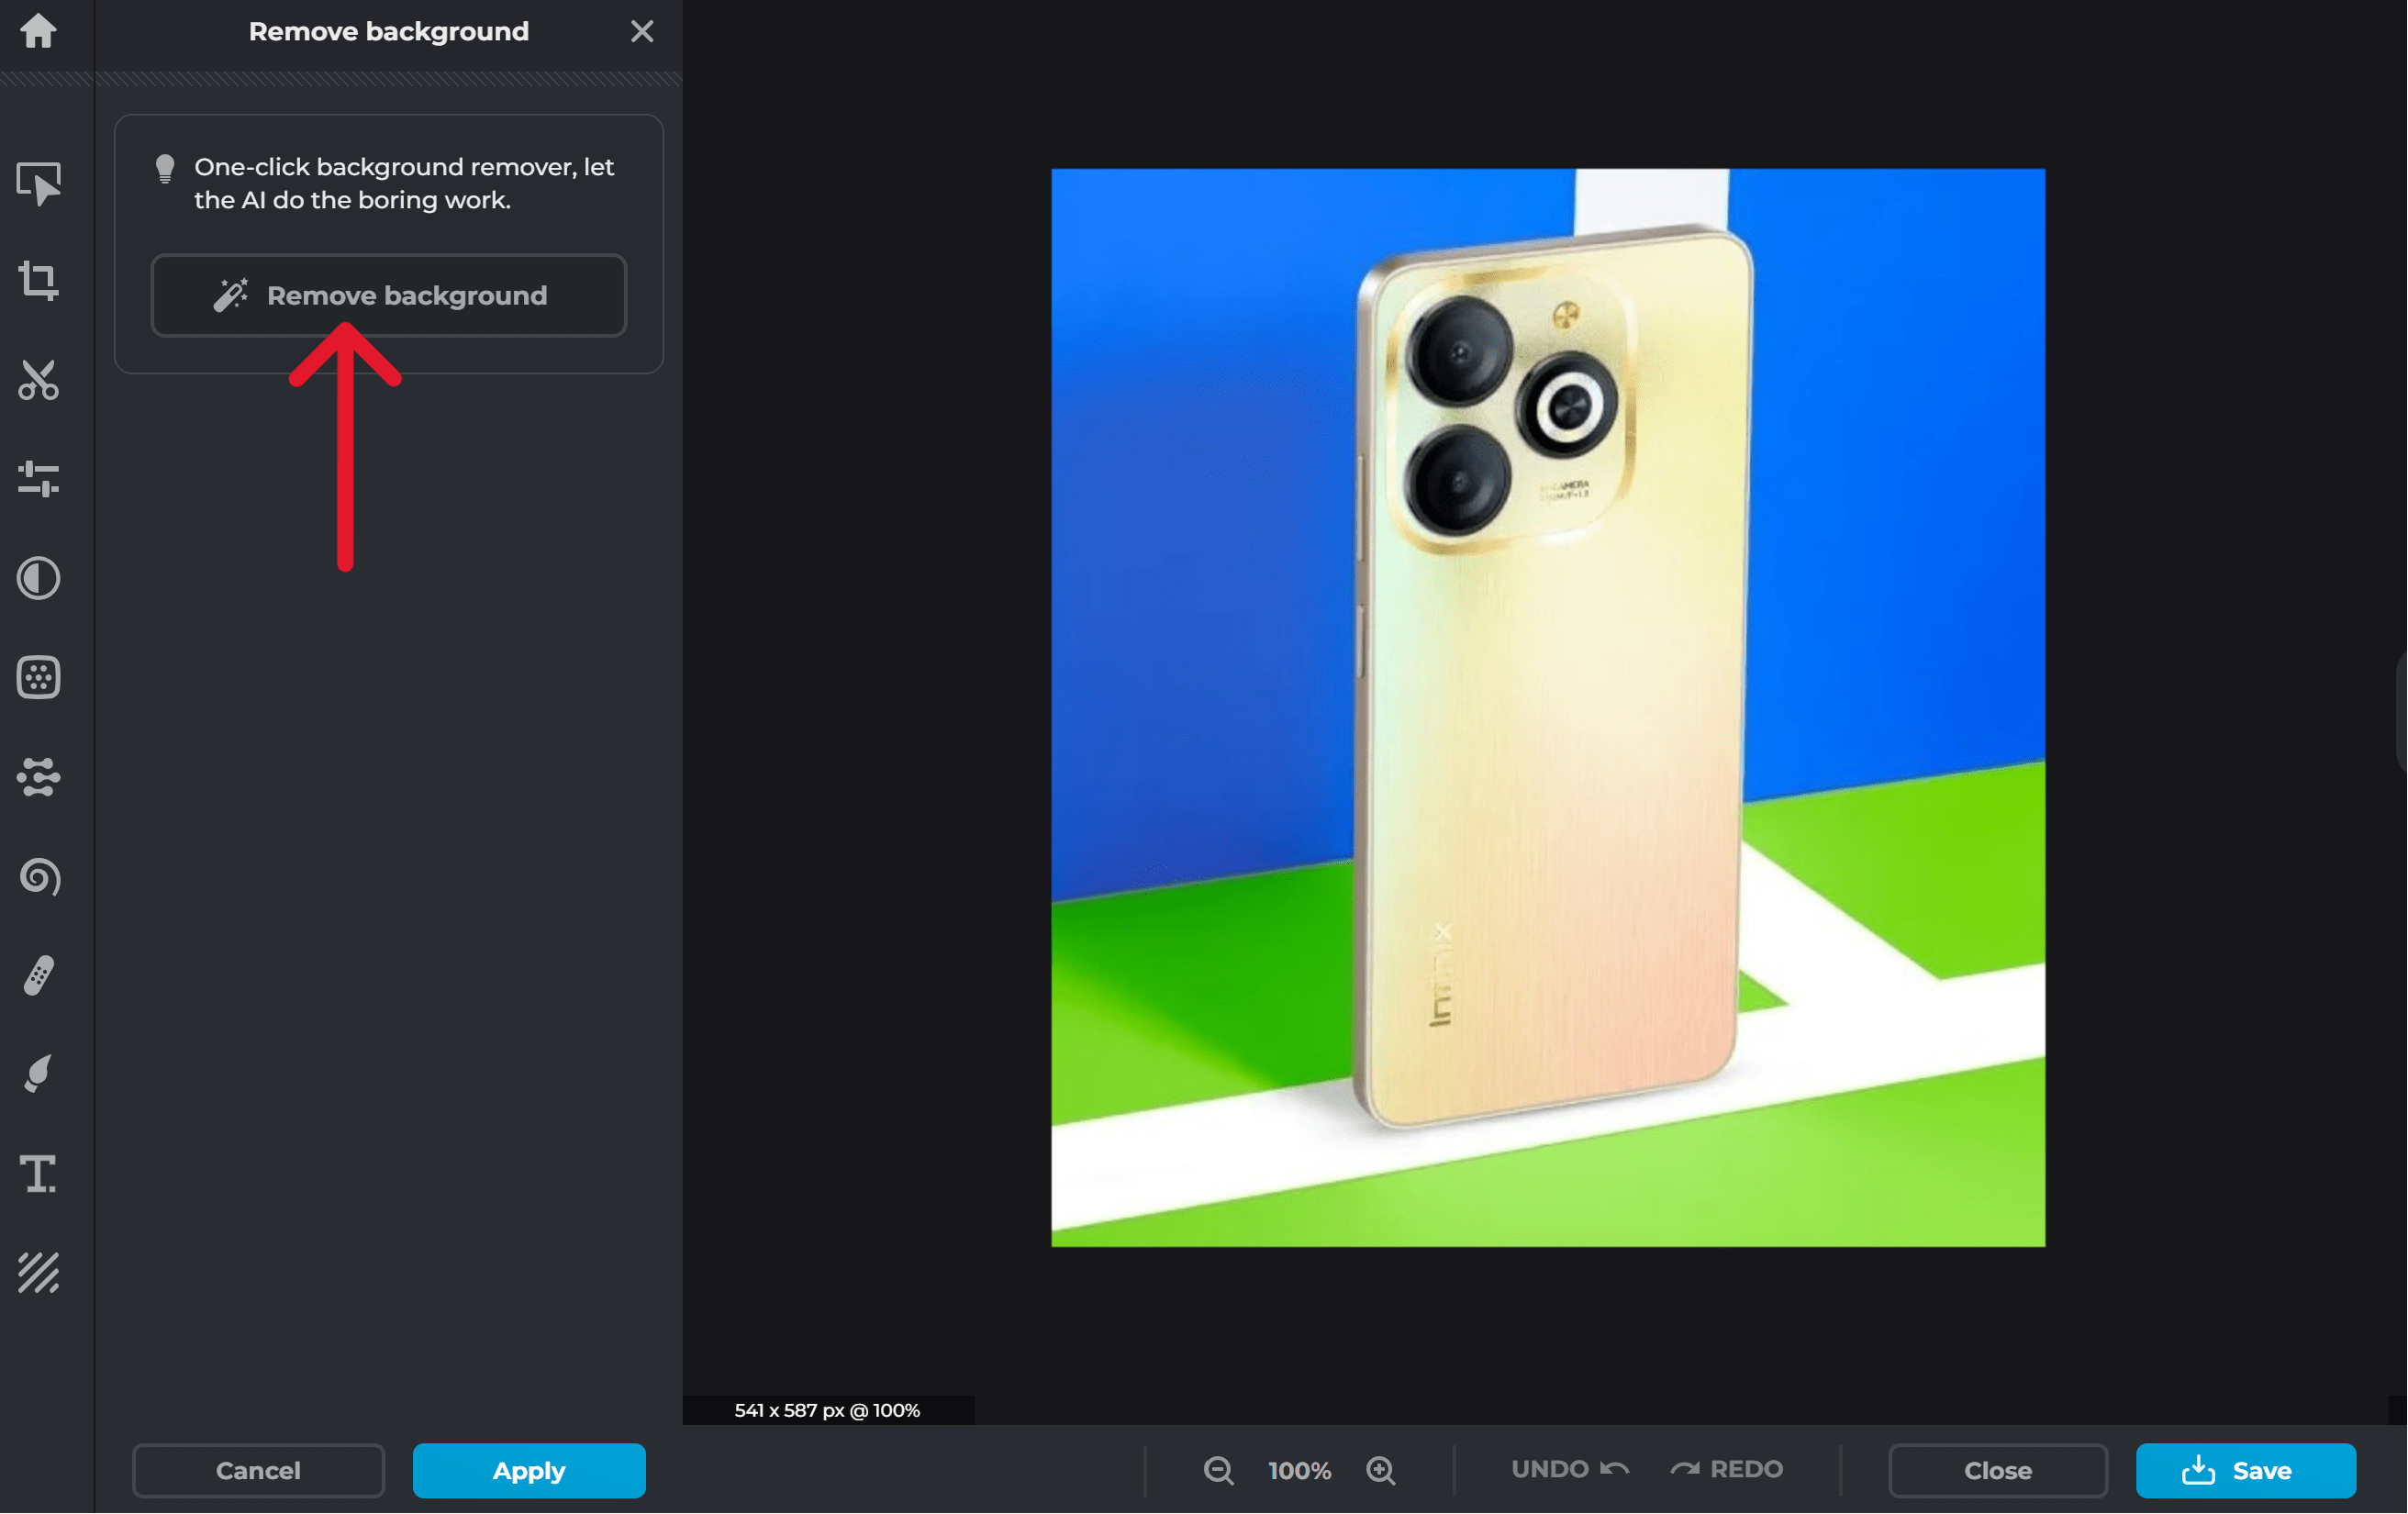
Task: Select the Heal bandage tool
Action: (38, 976)
